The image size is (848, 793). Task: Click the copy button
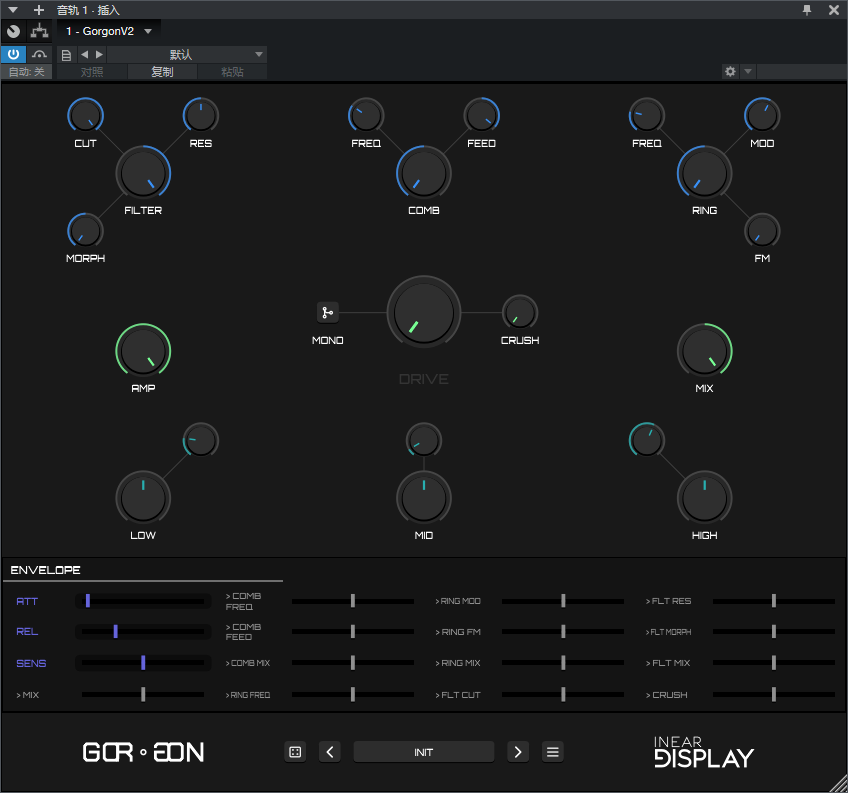coord(162,71)
